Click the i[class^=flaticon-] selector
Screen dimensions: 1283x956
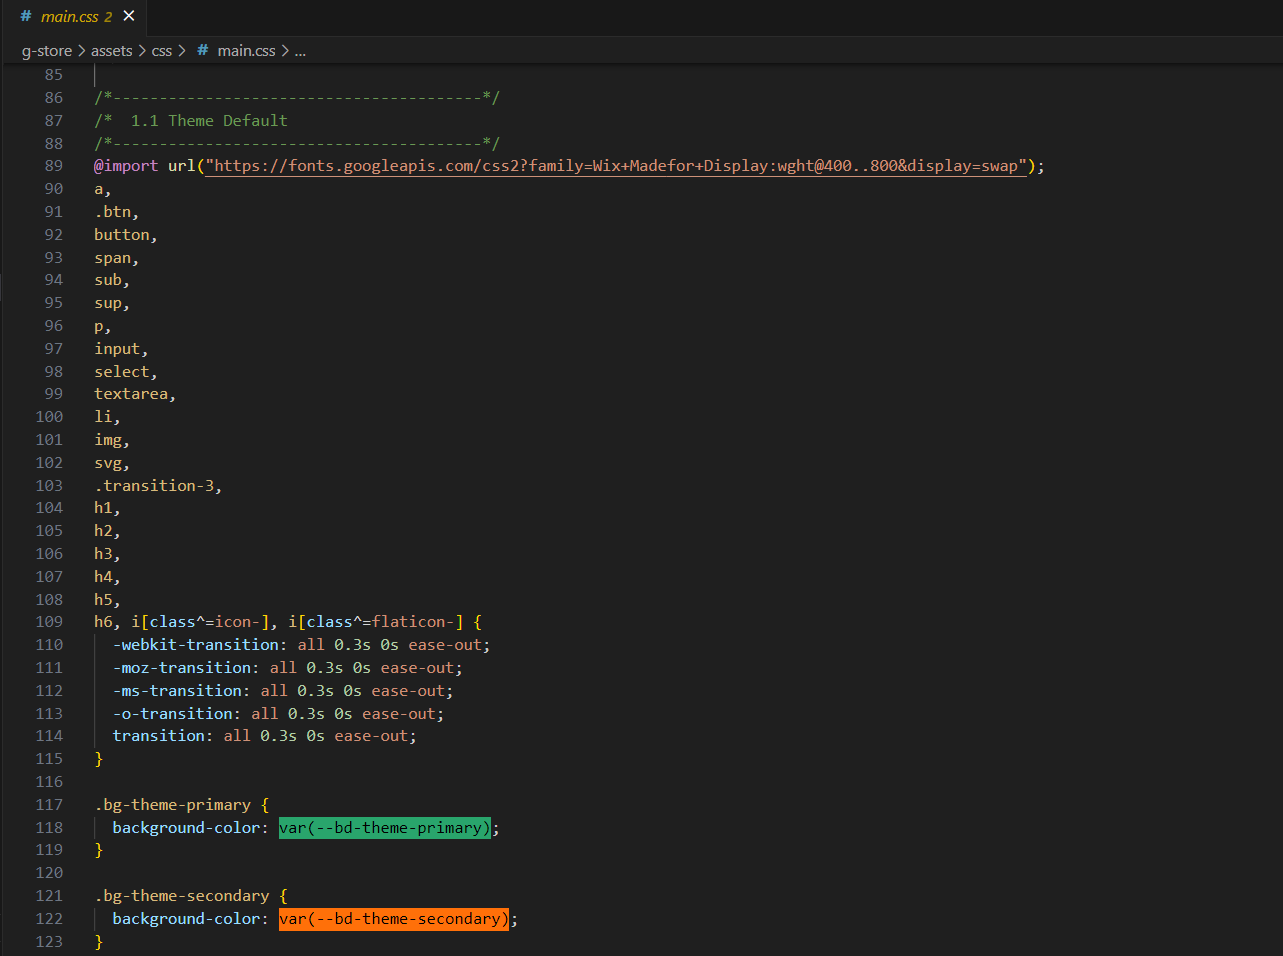pyautogui.click(x=376, y=622)
